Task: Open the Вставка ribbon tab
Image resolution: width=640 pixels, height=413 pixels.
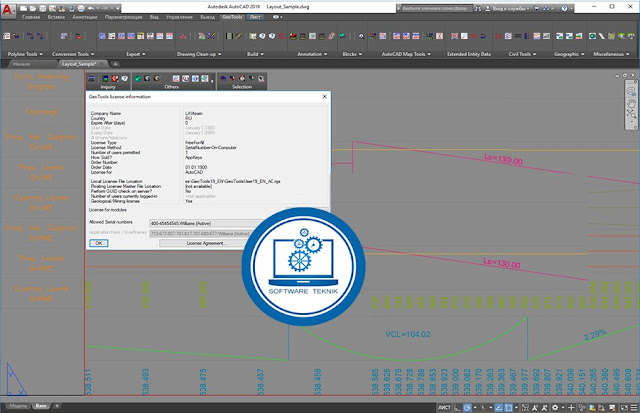Action: click(56, 17)
